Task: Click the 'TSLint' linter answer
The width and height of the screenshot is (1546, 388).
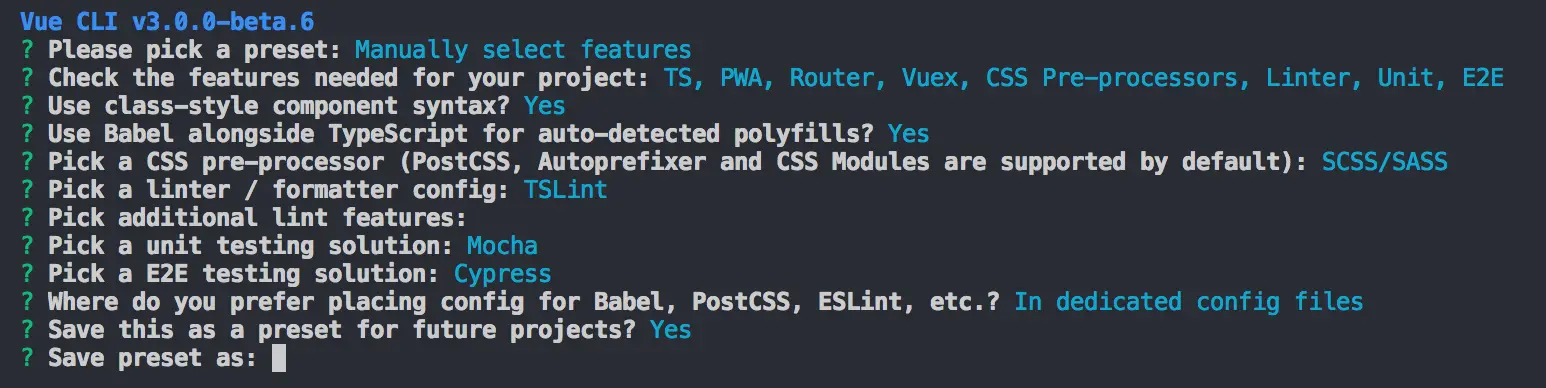Action: pos(565,189)
